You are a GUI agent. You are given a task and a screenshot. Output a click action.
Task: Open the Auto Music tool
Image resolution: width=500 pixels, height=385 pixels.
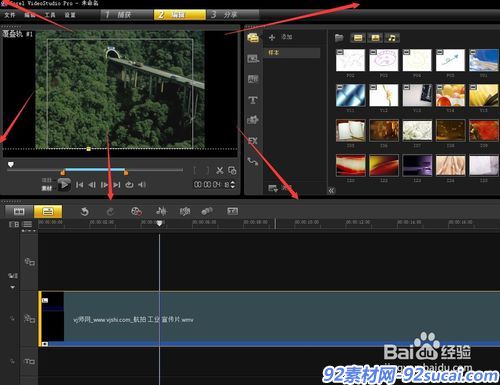(x=185, y=211)
